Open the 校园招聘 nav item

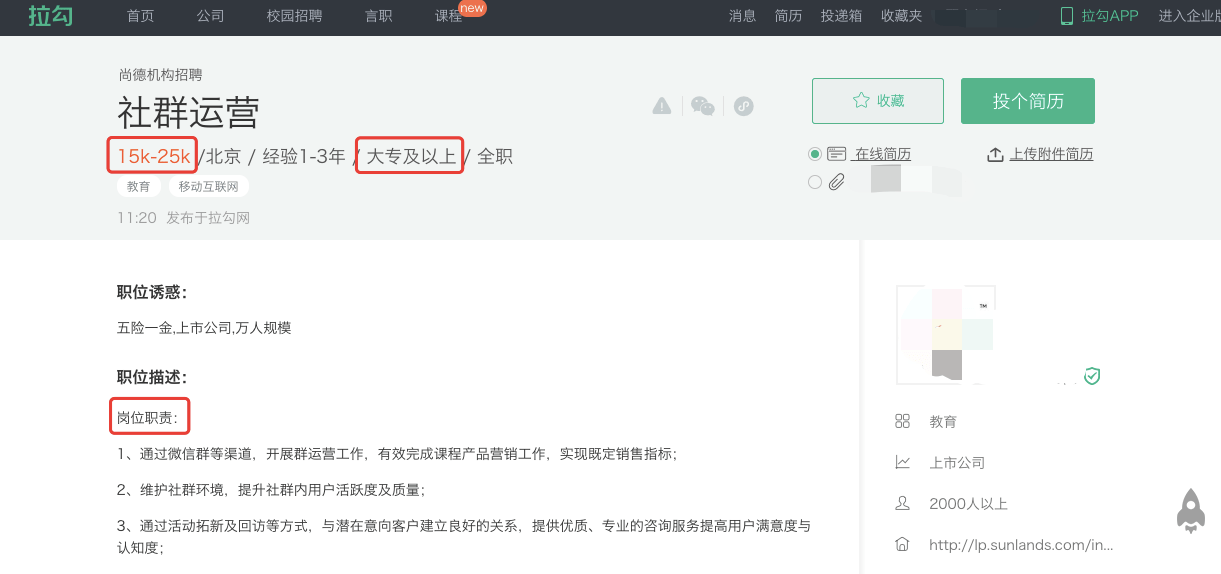click(294, 16)
